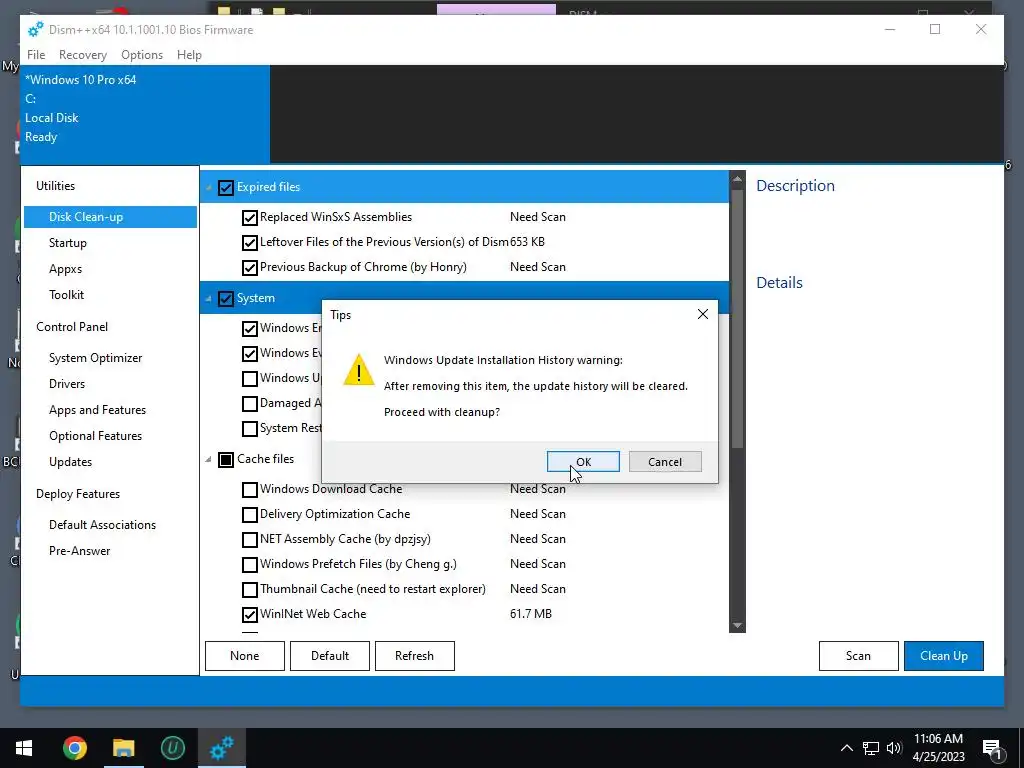
Task: Close the Tips dialog with X
Action: [703, 314]
